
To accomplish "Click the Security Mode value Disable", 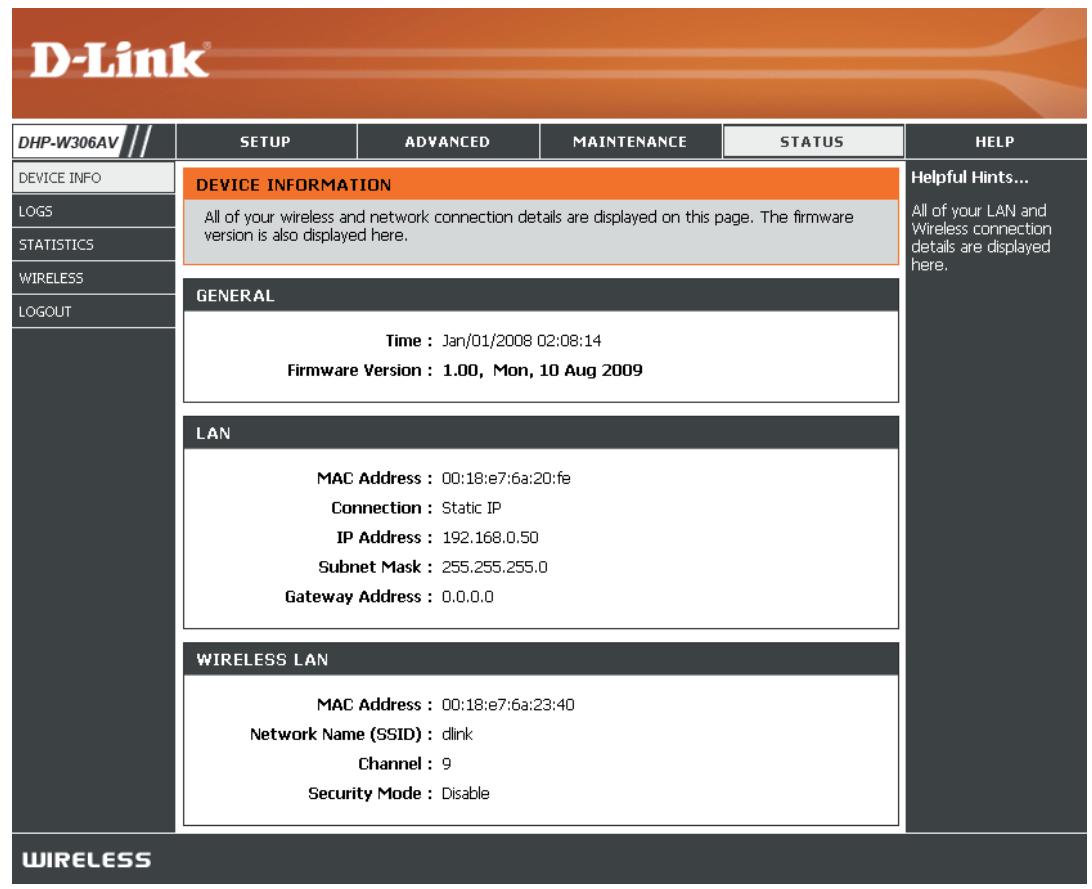I will point(465,794).
